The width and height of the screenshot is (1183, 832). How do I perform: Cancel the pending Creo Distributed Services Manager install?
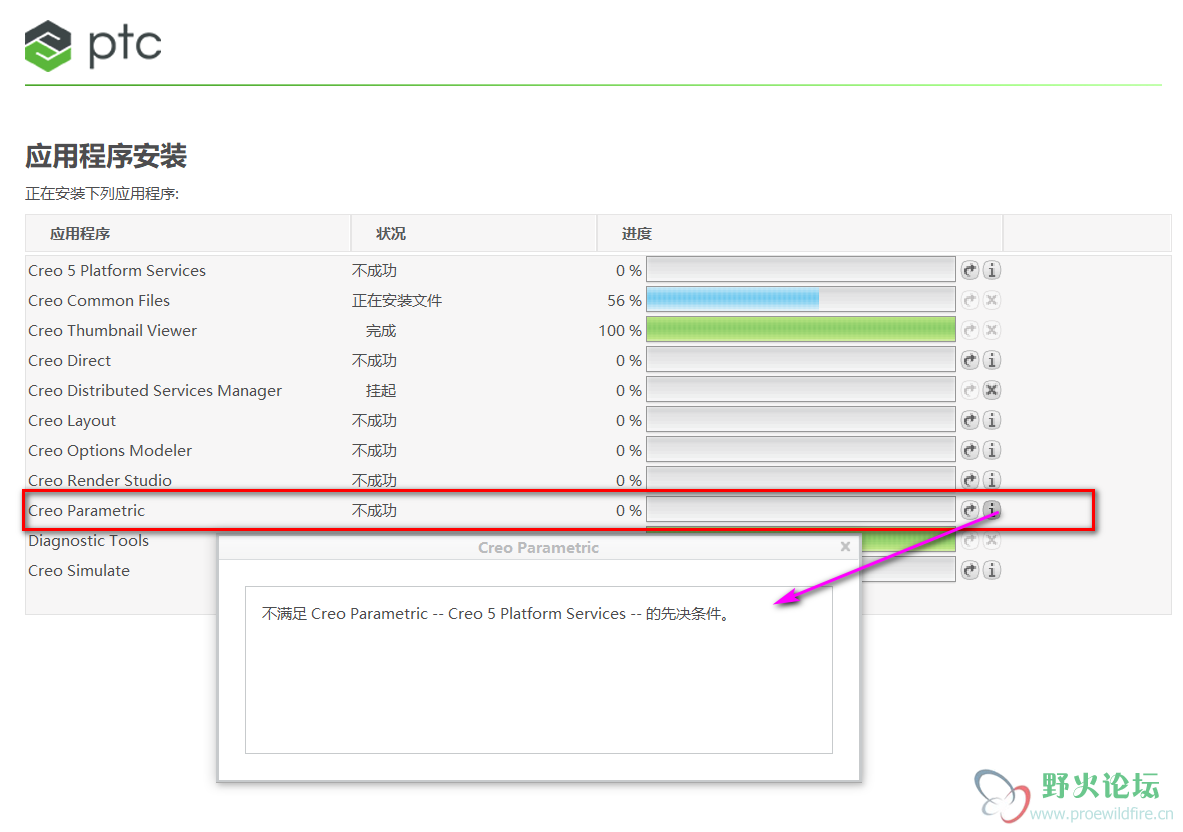[991, 390]
